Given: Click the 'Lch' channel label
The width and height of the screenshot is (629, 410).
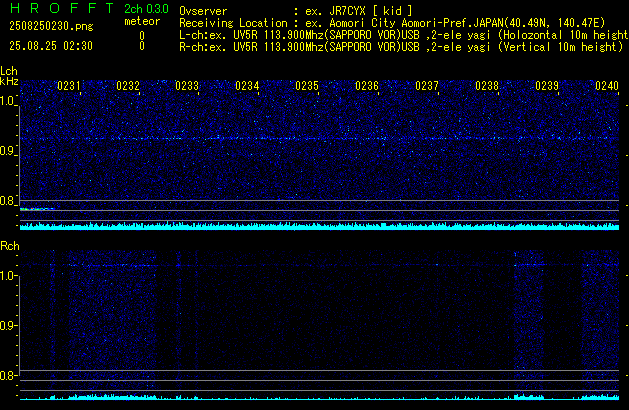Looking at the screenshot, I should 9,71.
